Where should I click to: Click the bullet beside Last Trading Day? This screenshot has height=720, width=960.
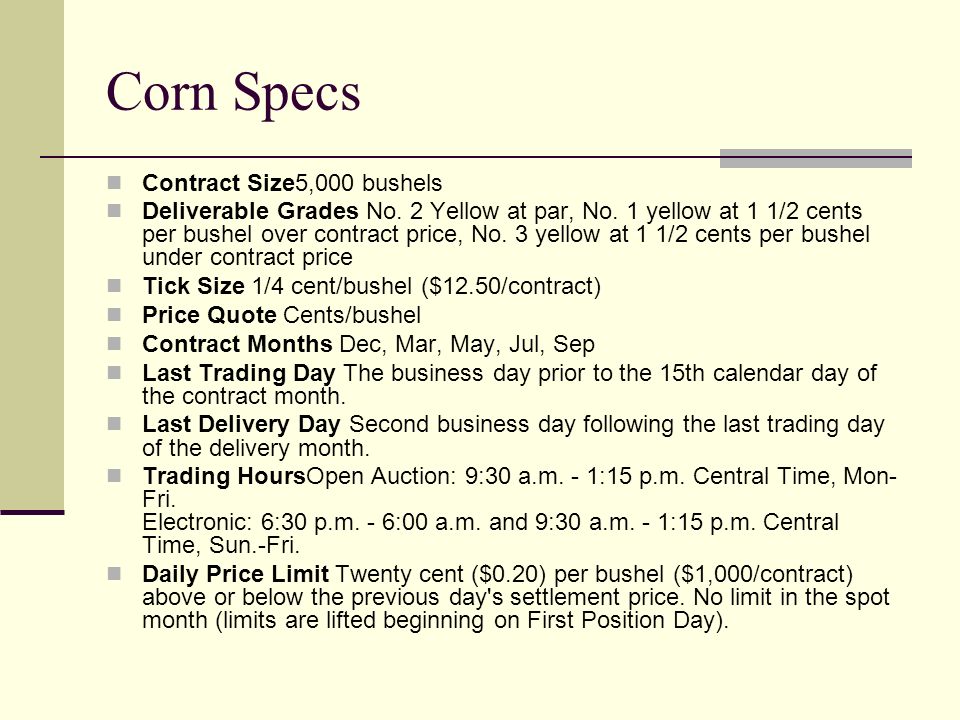(x=114, y=372)
